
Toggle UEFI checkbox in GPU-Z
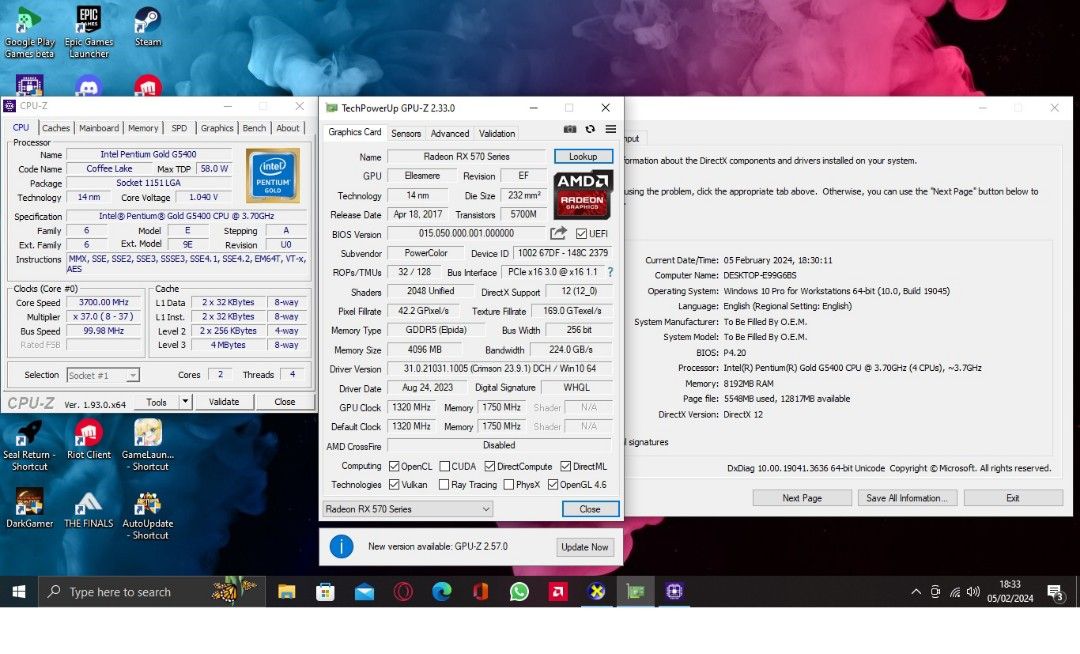[x=581, y=234]
